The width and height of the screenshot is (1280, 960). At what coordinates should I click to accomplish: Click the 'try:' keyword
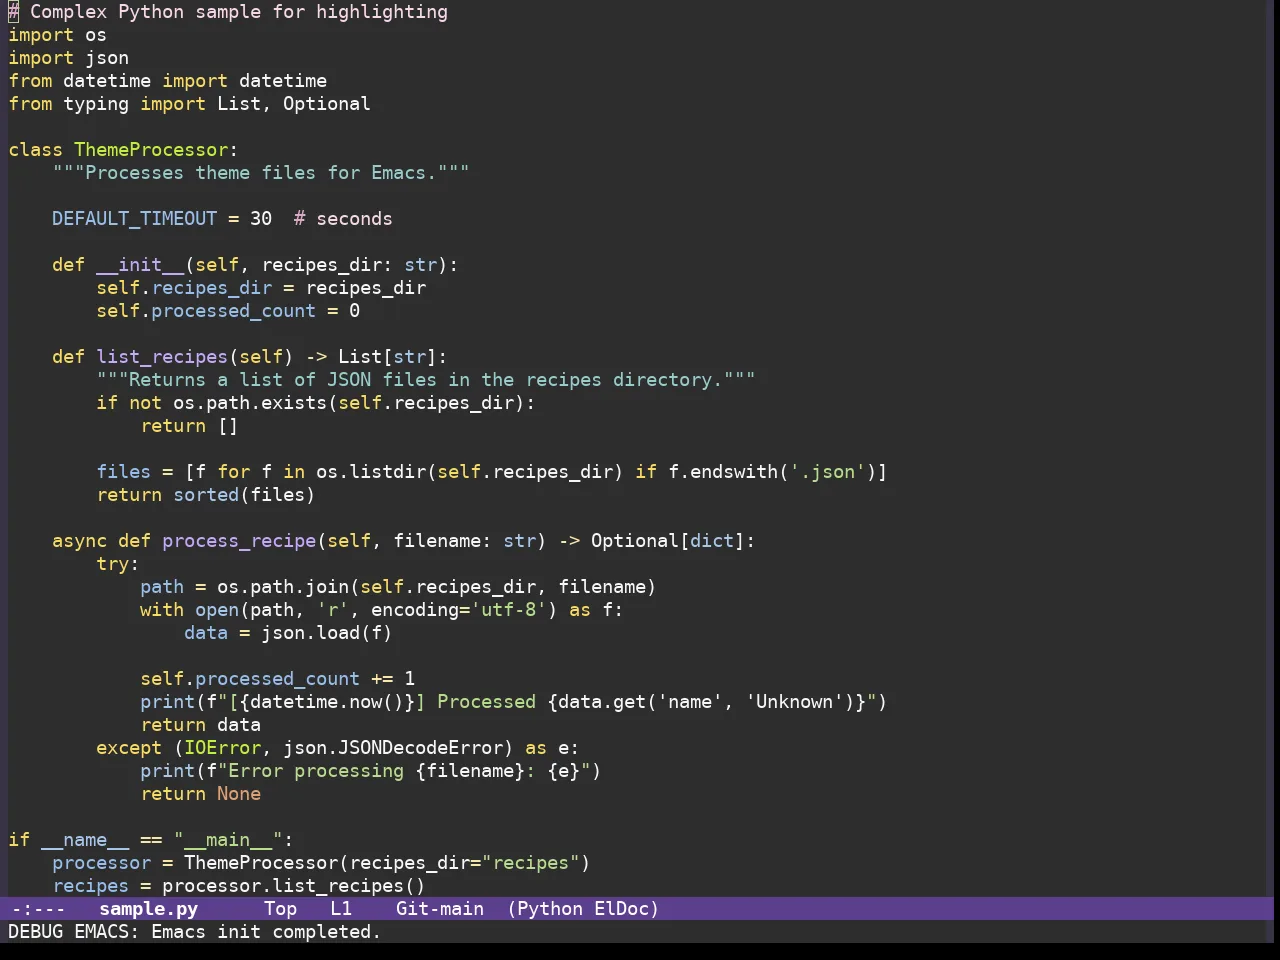[x=118, y=564]
